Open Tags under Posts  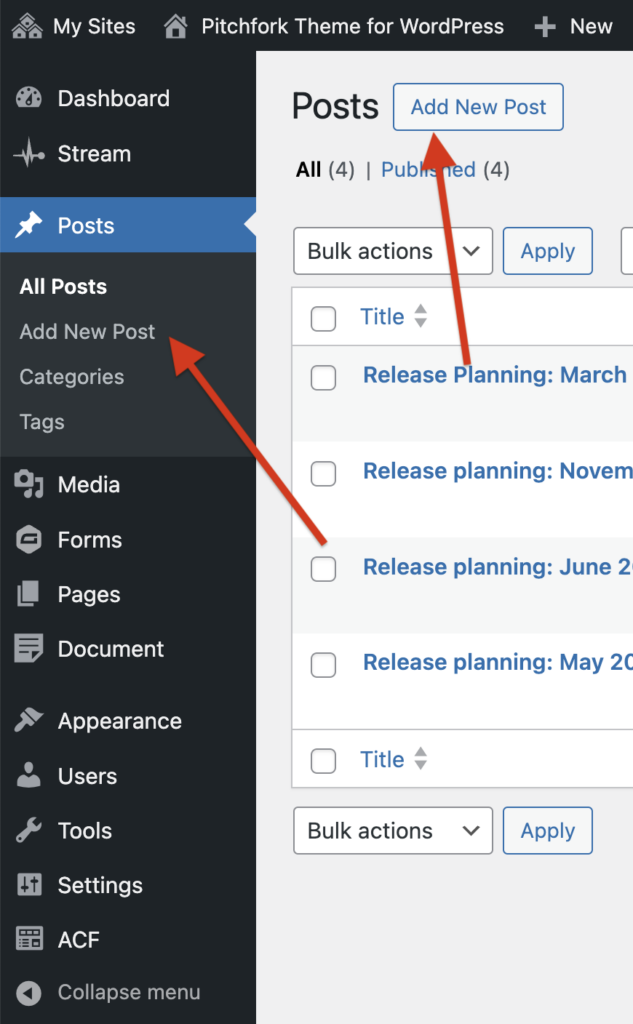[x=42, y=422]
